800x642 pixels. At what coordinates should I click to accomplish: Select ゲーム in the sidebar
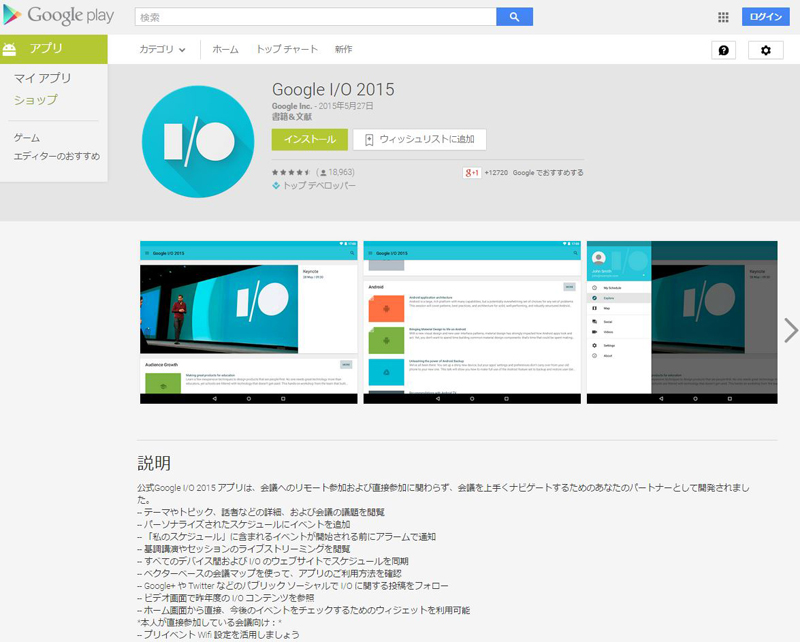pyautogui.click(x=27, y=138)
